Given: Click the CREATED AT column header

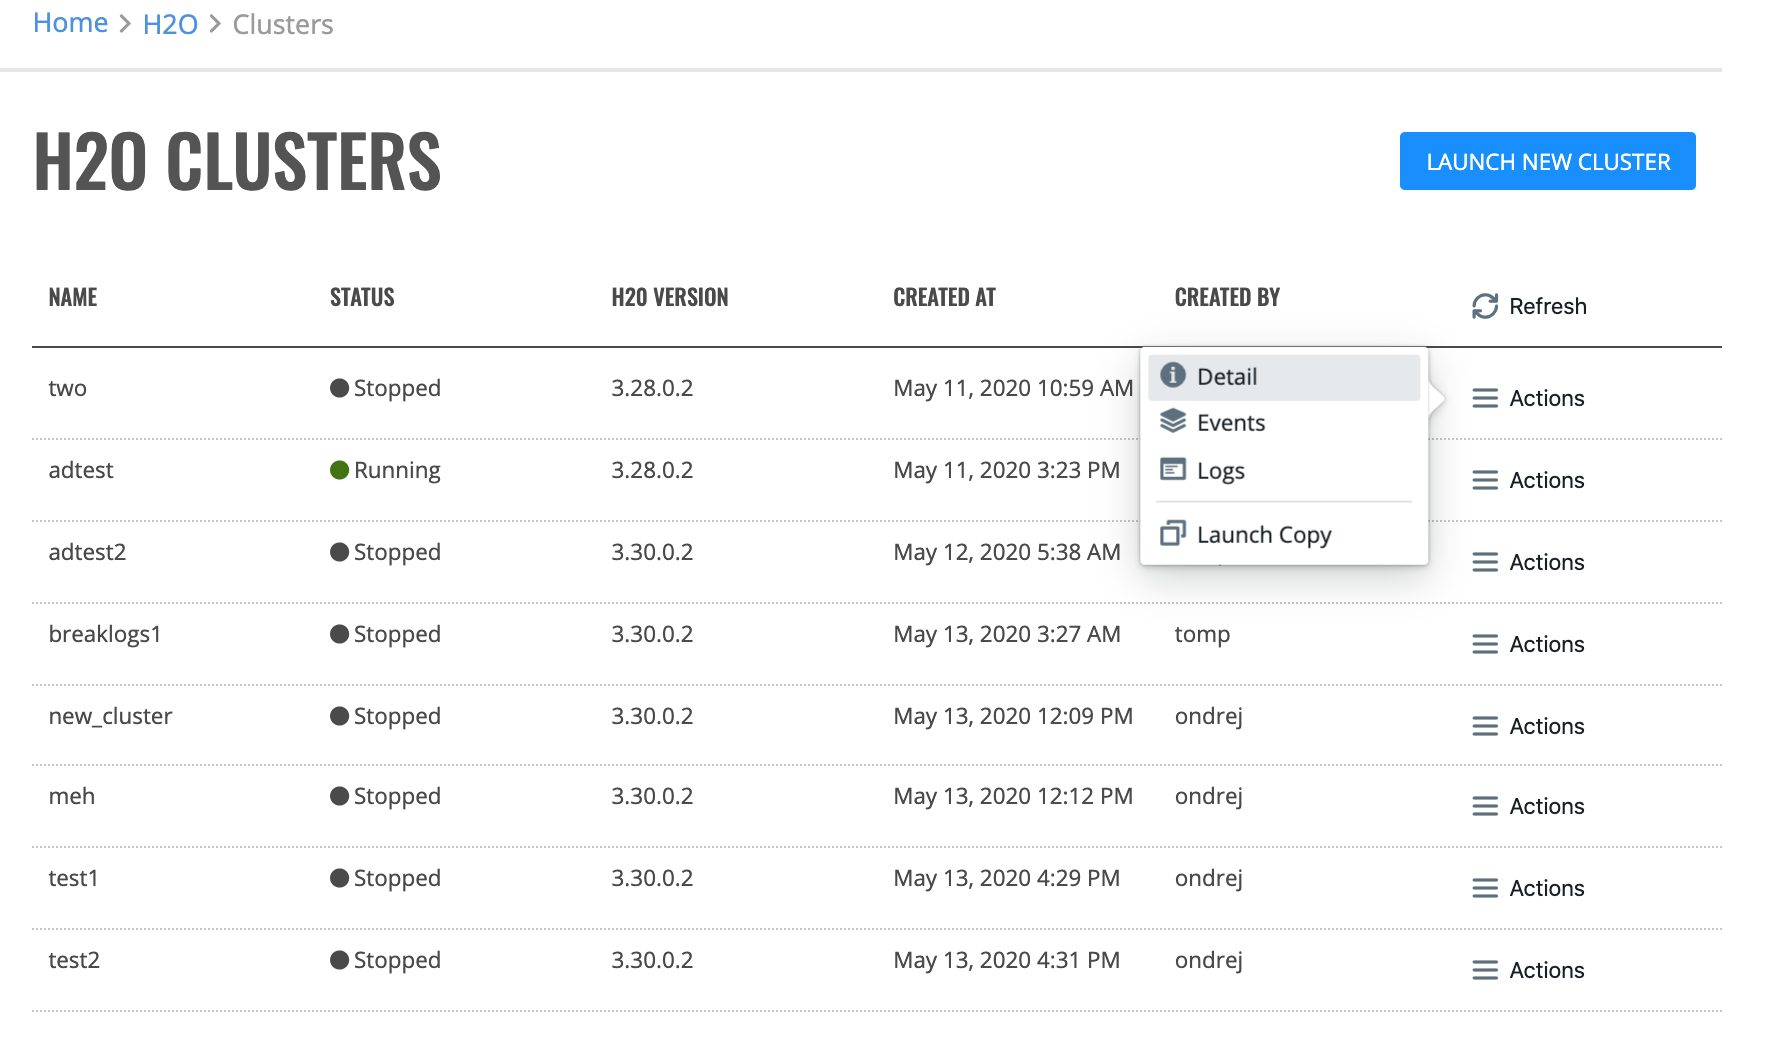Looking at the screenshot, I should (x=944, y=297).
